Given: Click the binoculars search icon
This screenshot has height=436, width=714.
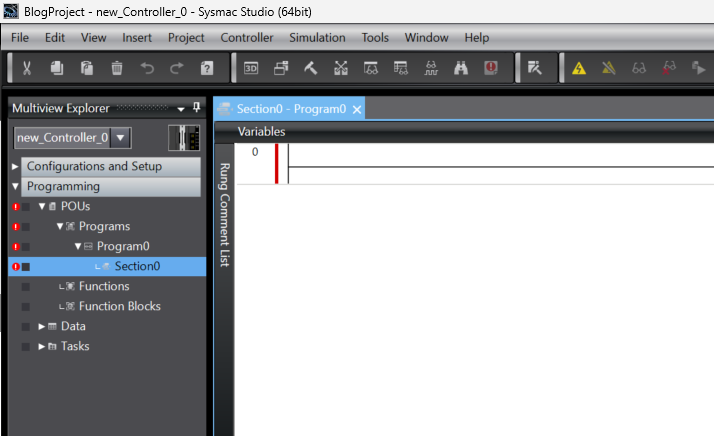Looking at the screenshot, I should pos(461,68).
